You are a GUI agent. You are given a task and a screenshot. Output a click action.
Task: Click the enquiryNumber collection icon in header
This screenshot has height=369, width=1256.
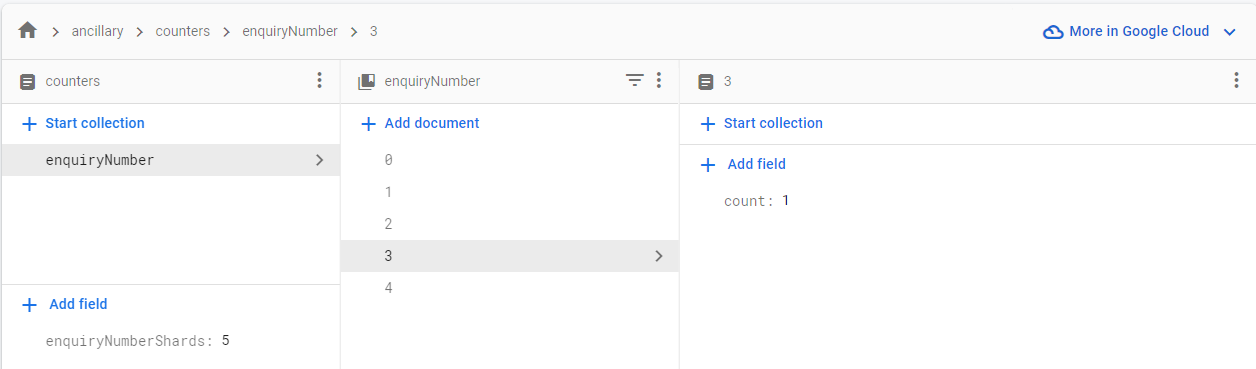coord(366,81)
